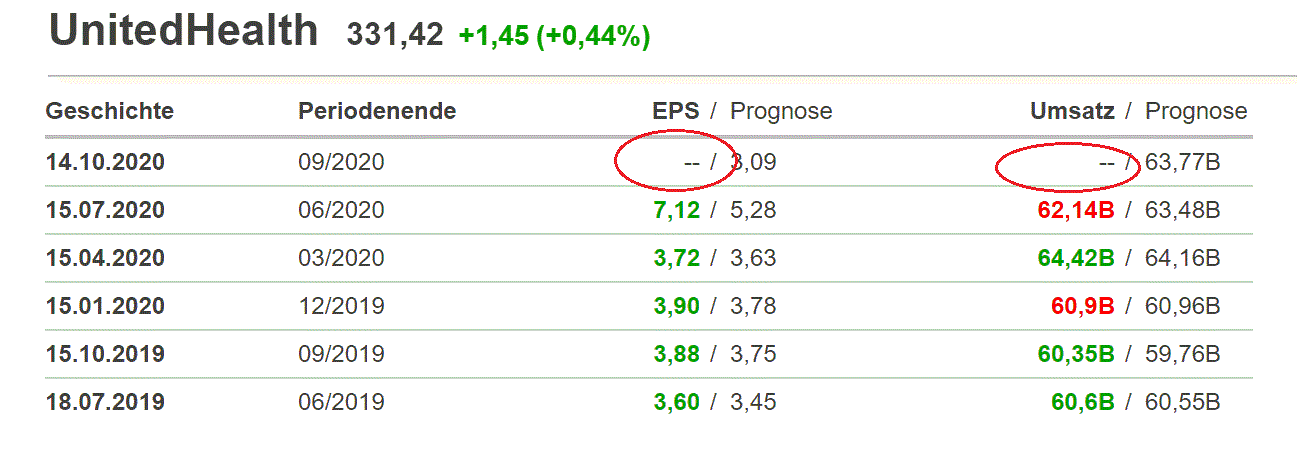1307x471 pixels.
Task: Click the EPS column header
Action: [675, 111]
